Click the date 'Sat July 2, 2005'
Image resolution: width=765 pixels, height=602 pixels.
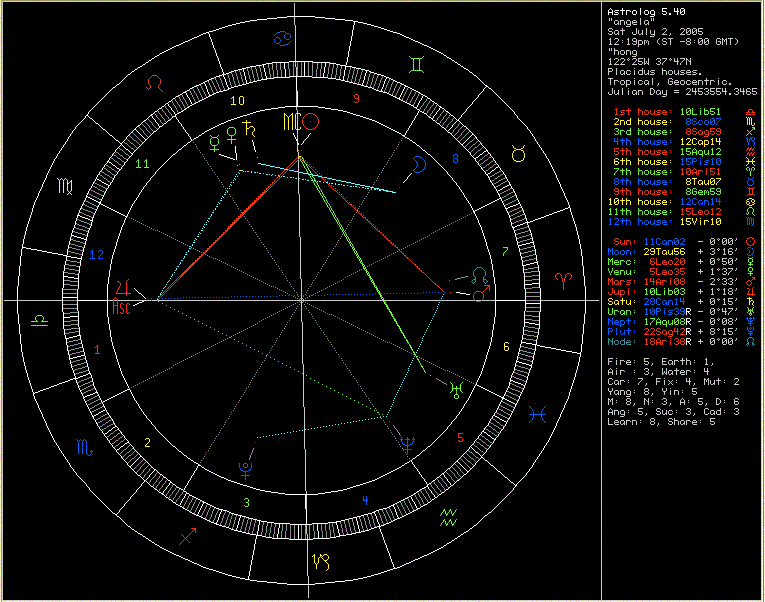coord(655,32)
